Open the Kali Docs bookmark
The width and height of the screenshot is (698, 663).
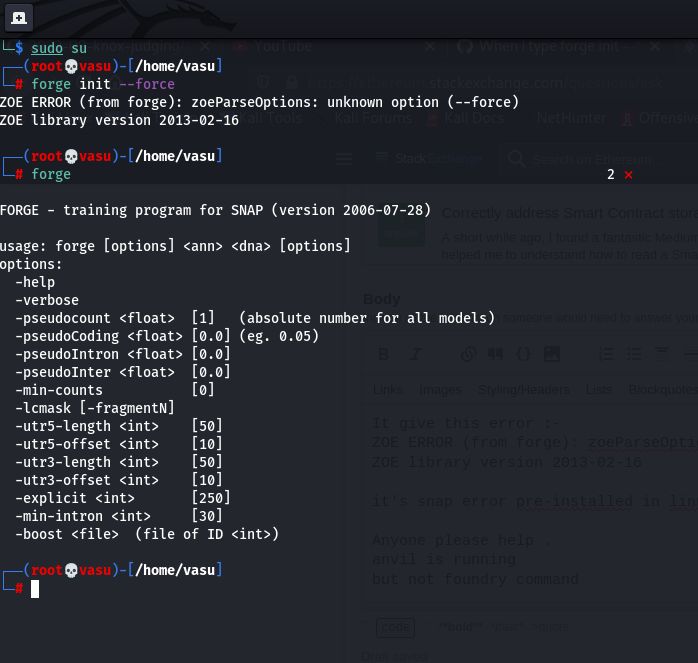(x=466, y=118)
